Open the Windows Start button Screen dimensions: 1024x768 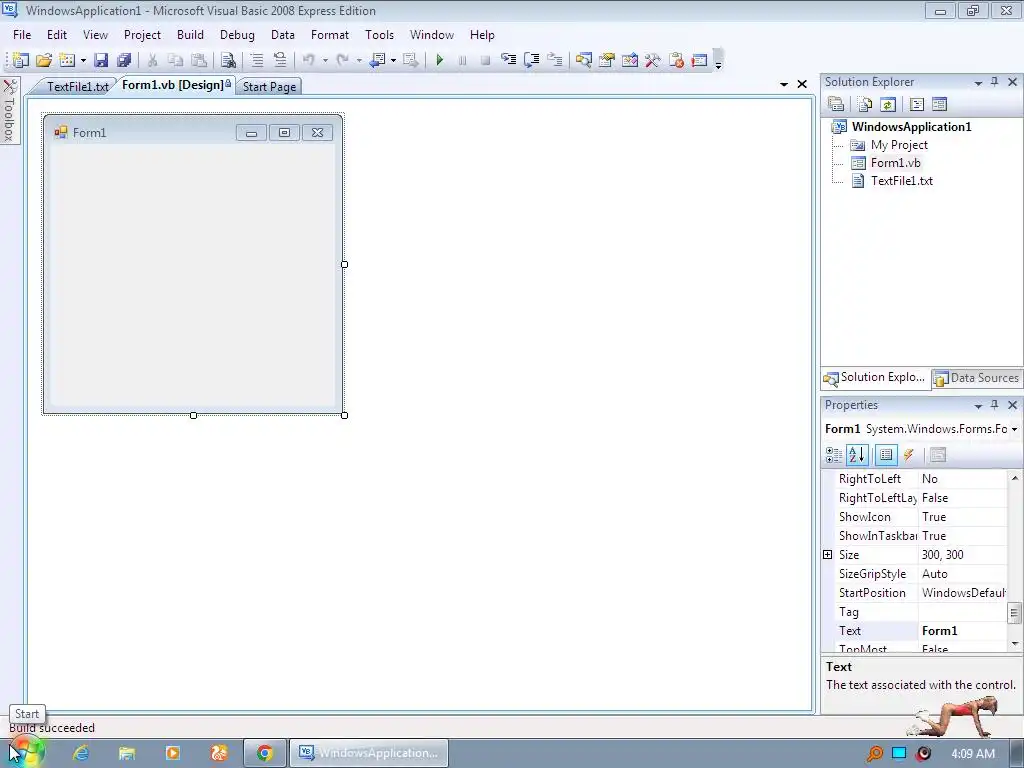click(26, 753)
